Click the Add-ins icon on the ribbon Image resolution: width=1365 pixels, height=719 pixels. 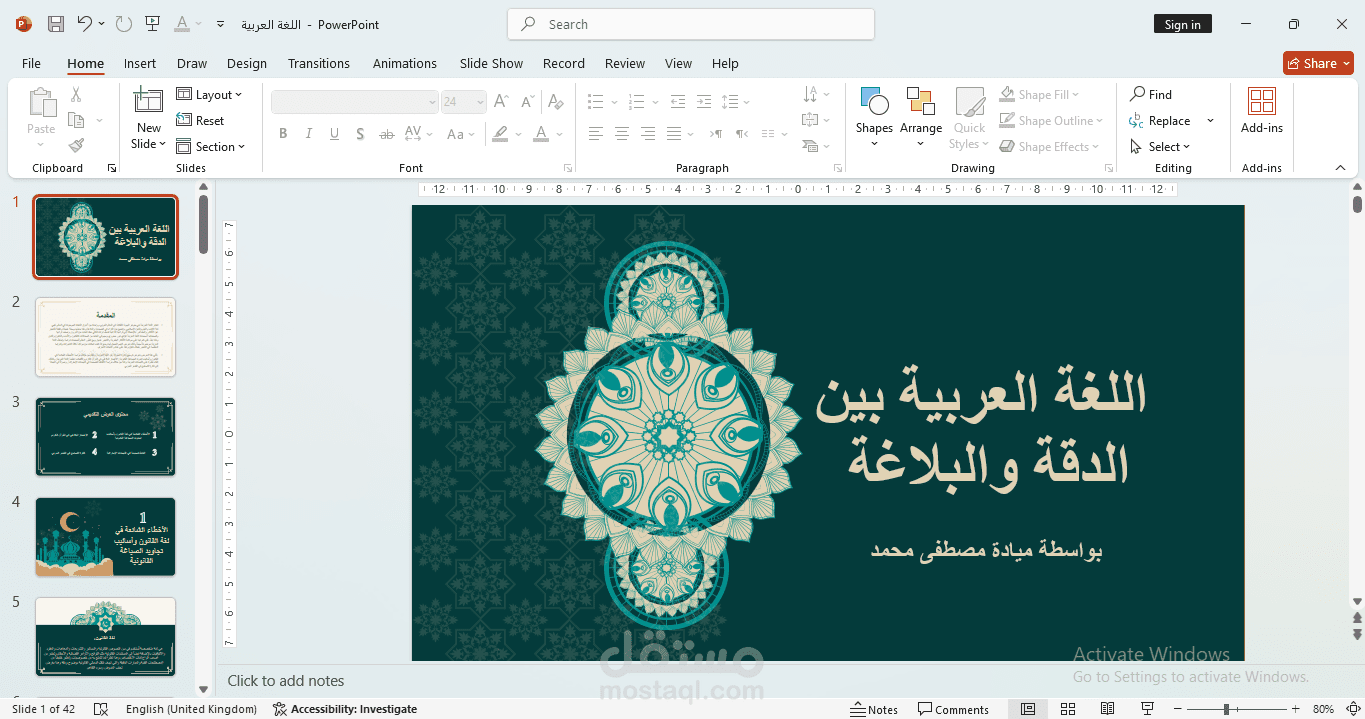click(1261, 112)
